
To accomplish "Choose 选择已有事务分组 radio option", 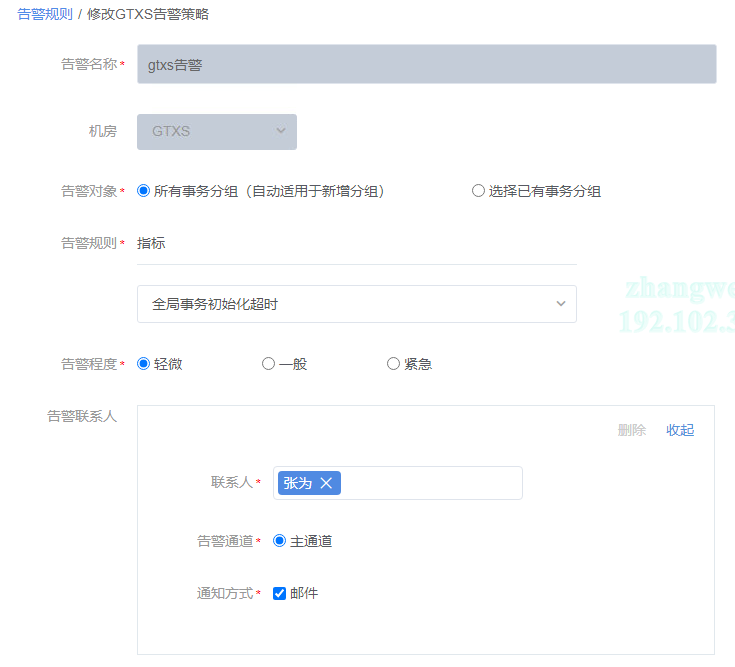I will (x=478, y=191).
